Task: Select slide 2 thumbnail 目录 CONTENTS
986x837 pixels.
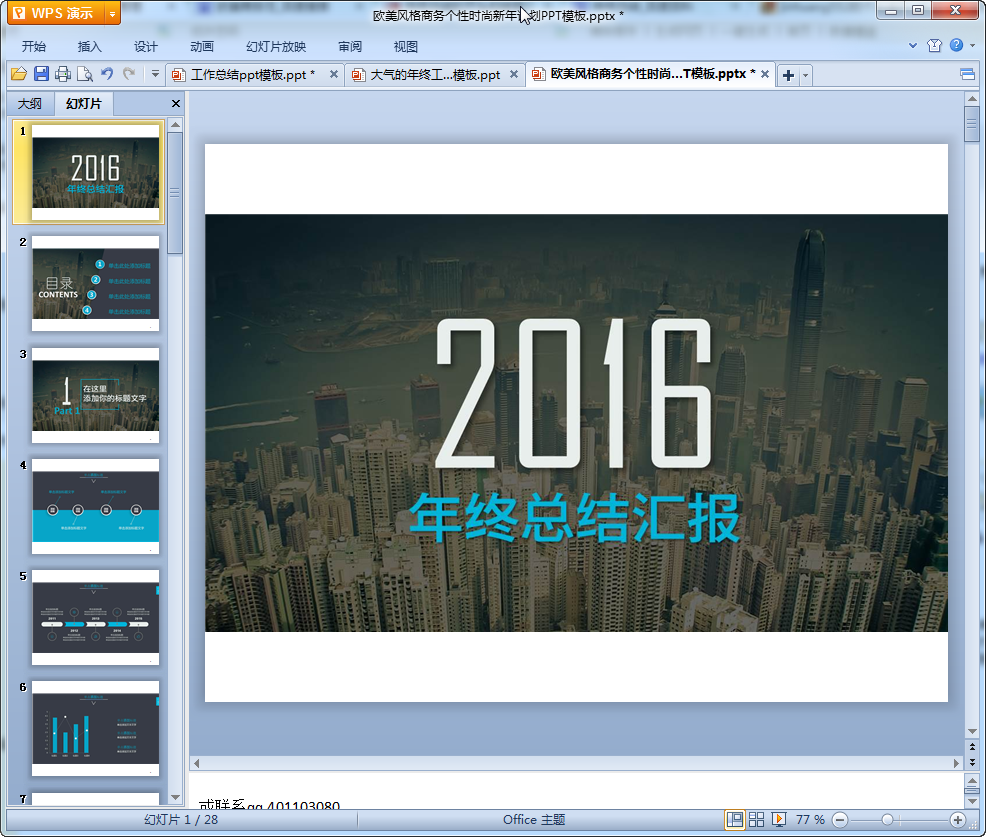Action: 96,284
